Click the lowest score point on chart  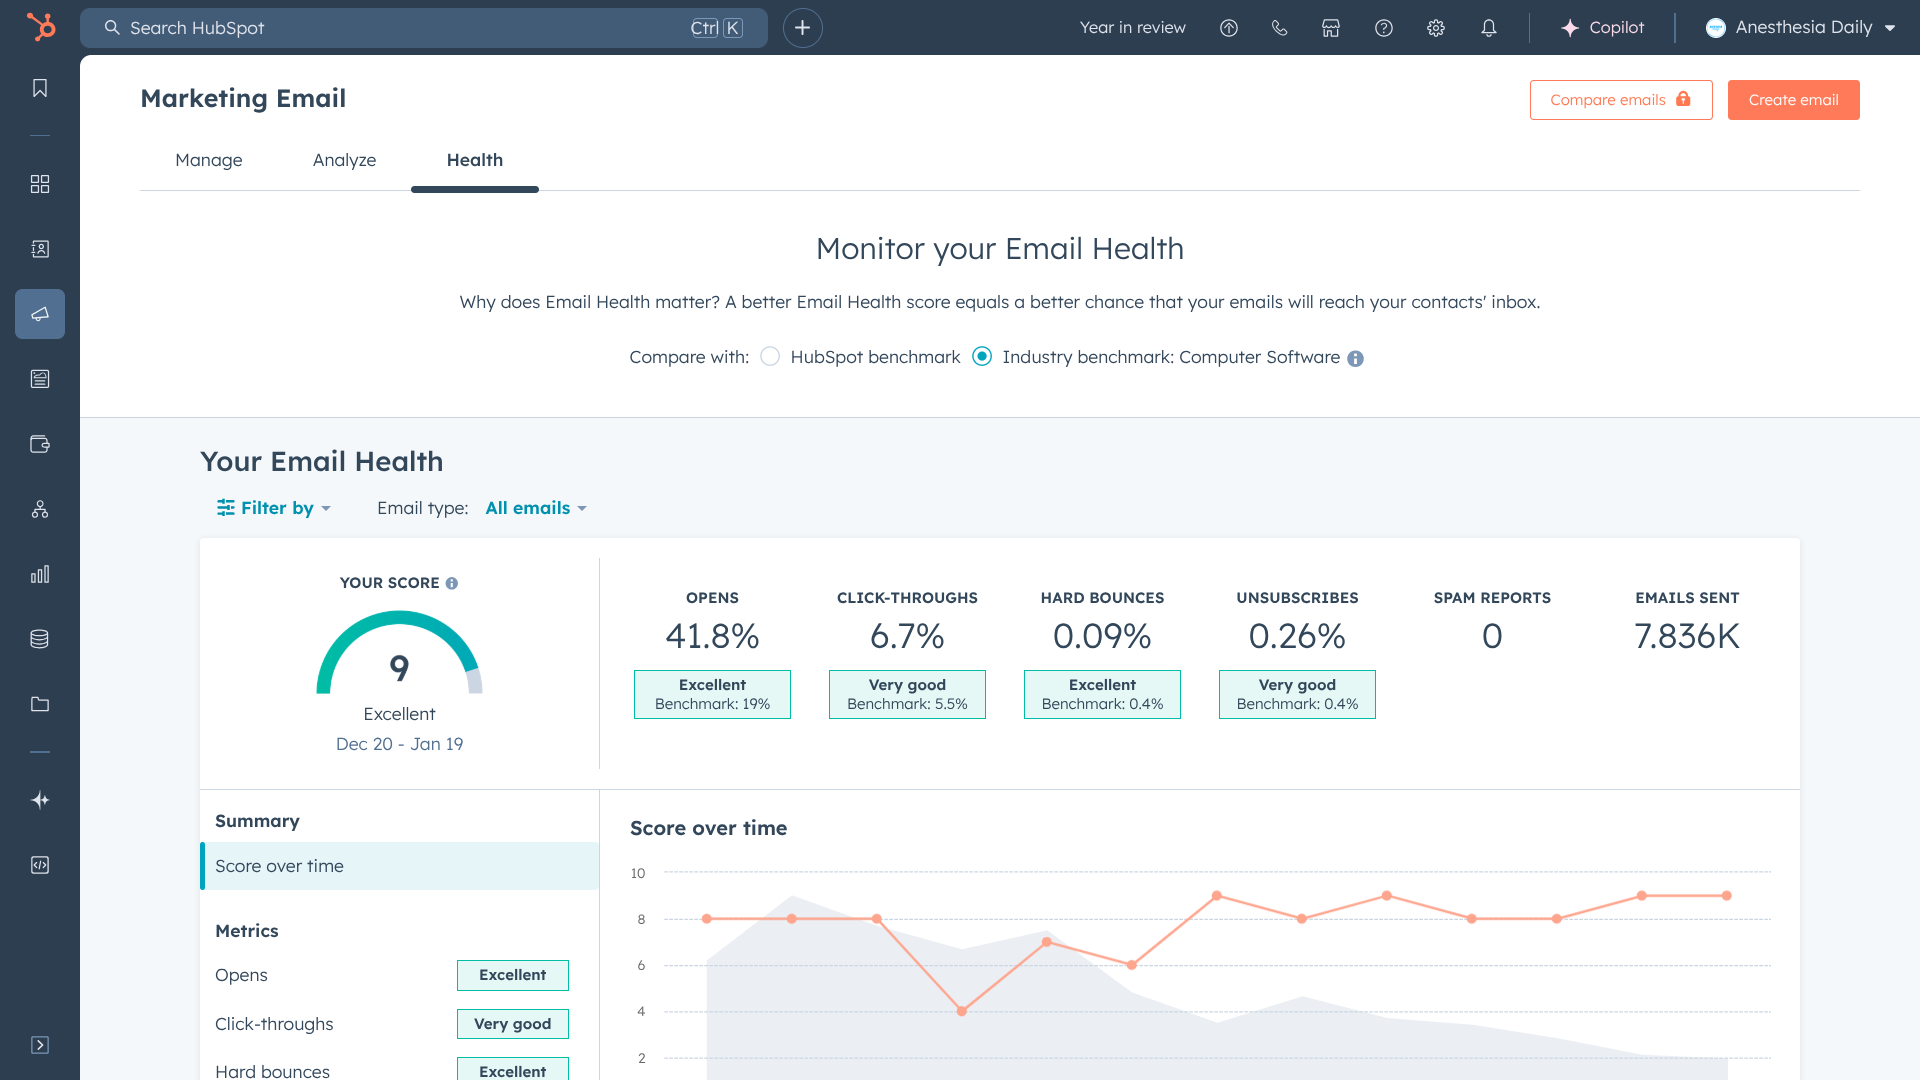point(961,1011)
